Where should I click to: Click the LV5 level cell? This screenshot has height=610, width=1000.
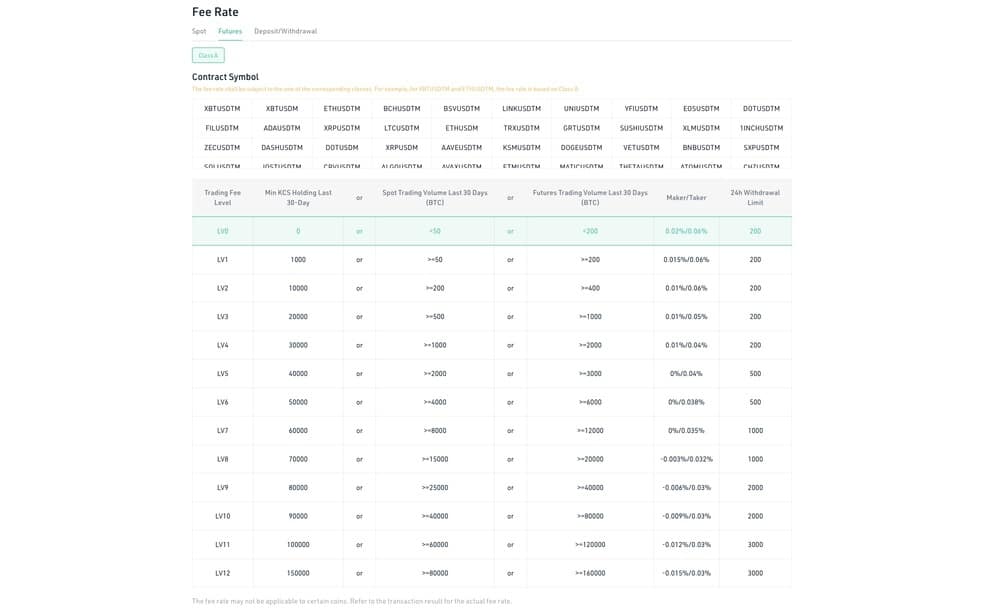coord(223,374)
